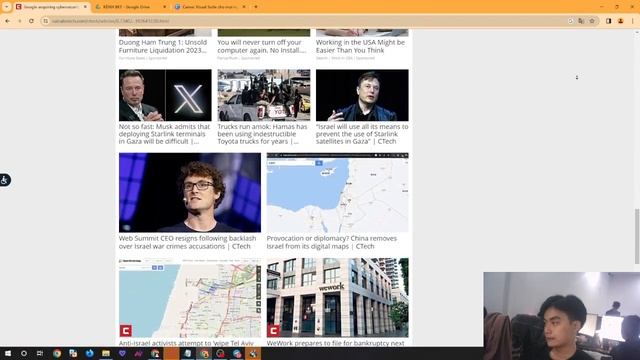The height and width of the screenshot is (360, 640).
Task: Open the accessibility widget button
Action: point(4,180)
